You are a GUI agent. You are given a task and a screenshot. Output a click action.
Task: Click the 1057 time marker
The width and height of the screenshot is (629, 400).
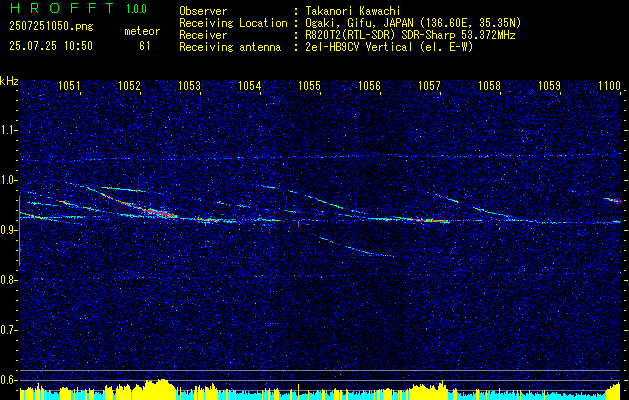[x=429, y=85]
